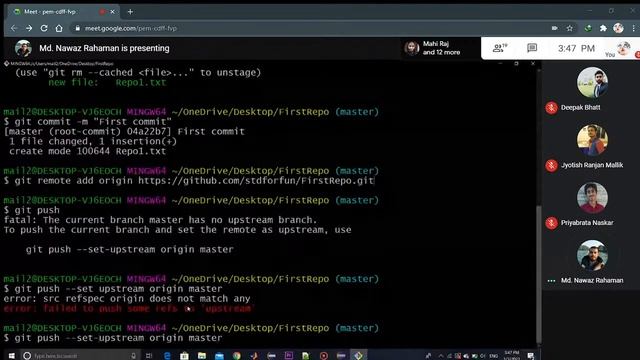Click the taskbar search box

point(80,356)
